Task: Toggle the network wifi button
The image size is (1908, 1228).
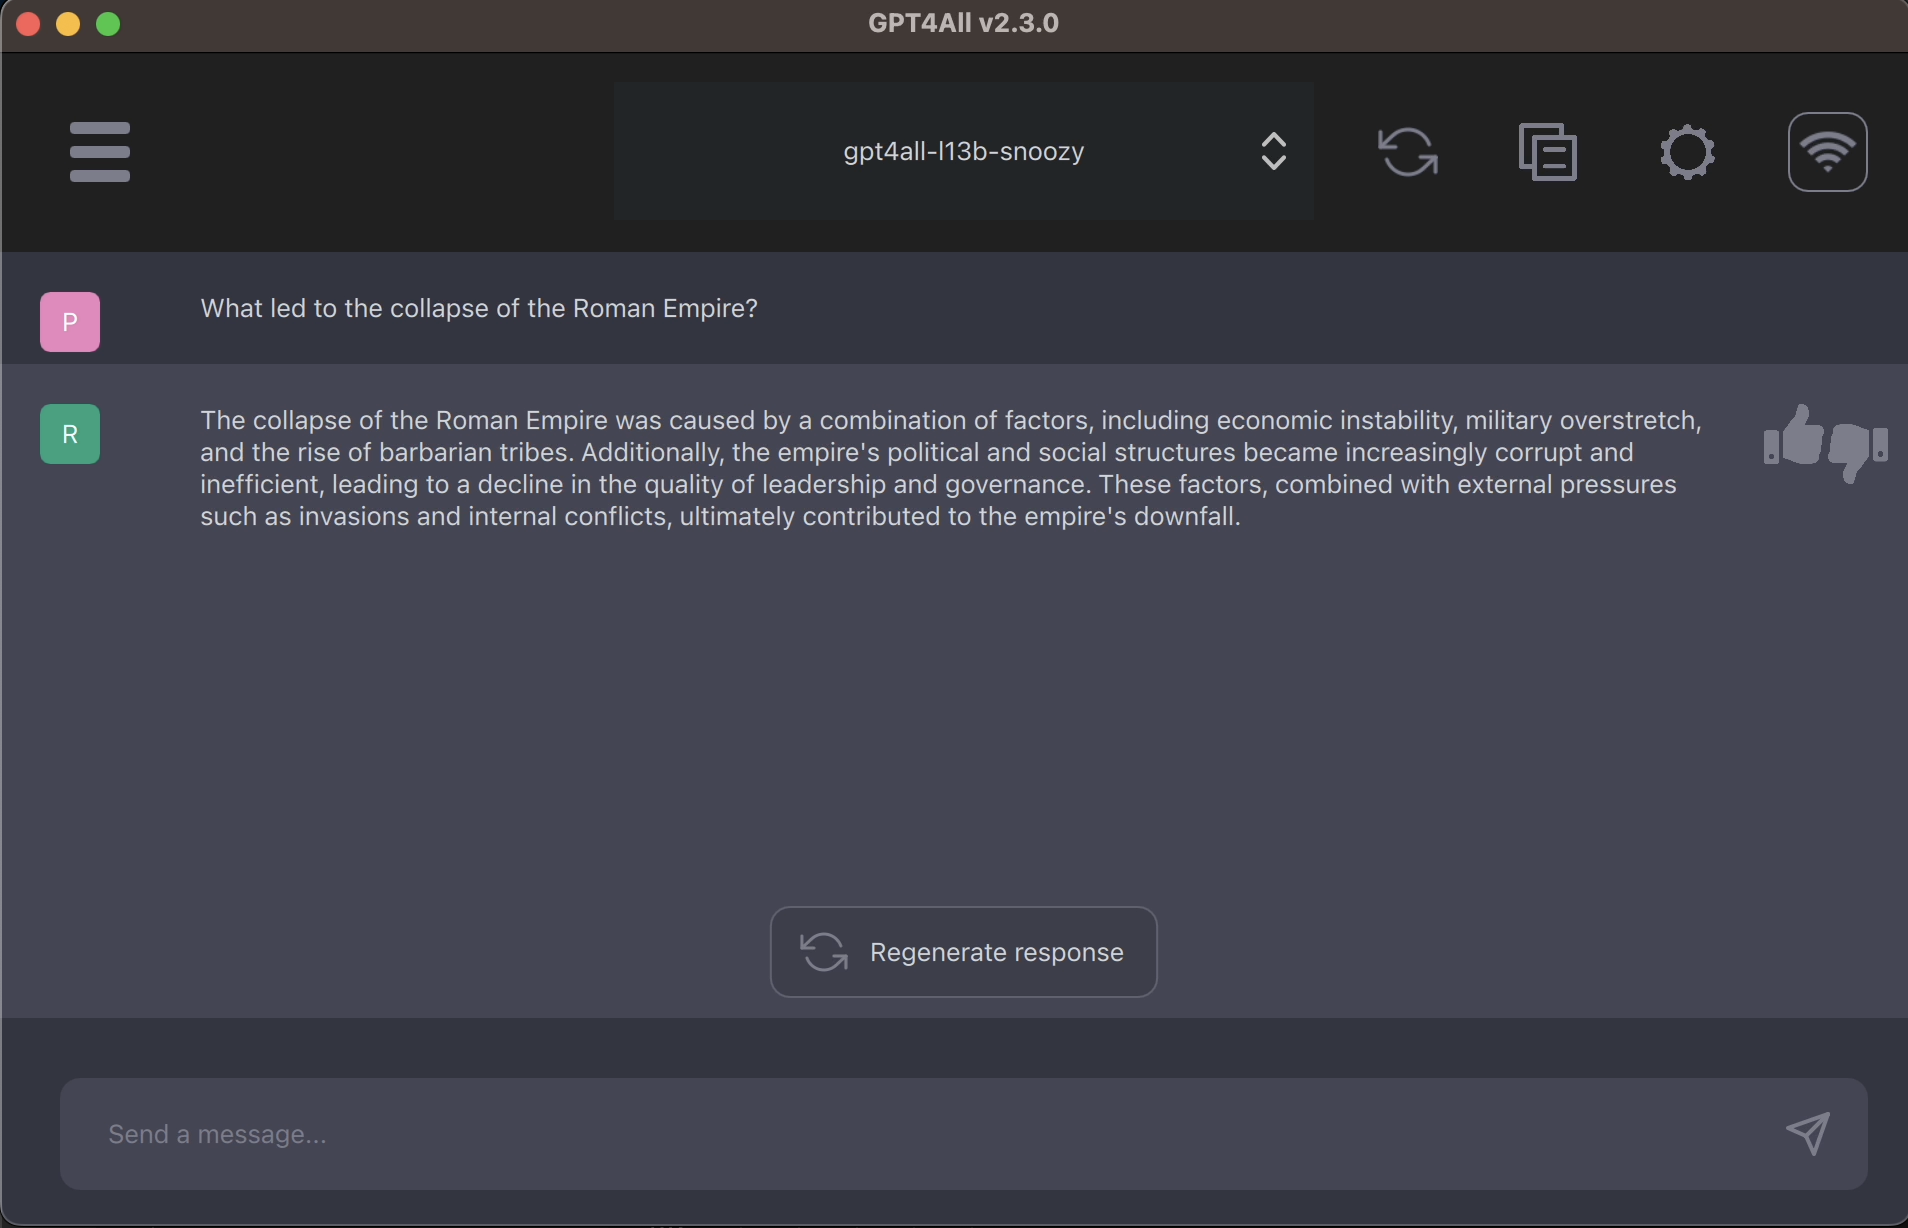Action: 1827,152
